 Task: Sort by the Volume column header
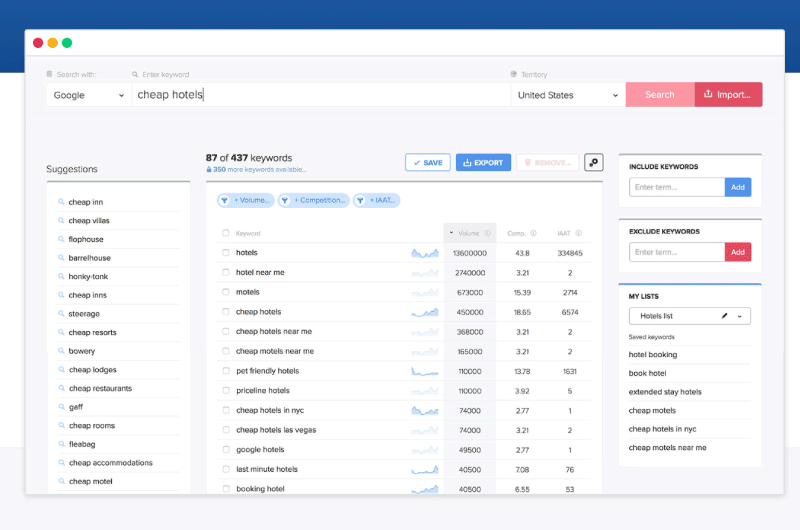468,233
